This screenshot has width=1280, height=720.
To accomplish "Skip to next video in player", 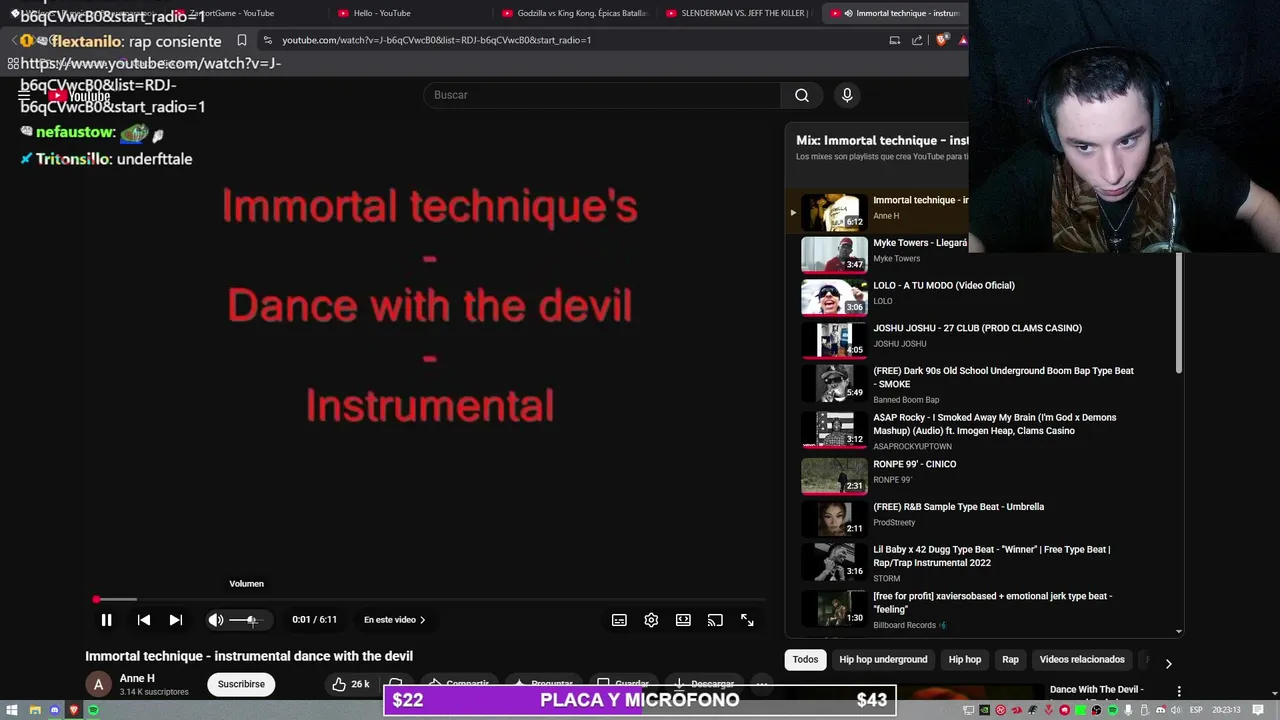I will (x=176, y=620).
